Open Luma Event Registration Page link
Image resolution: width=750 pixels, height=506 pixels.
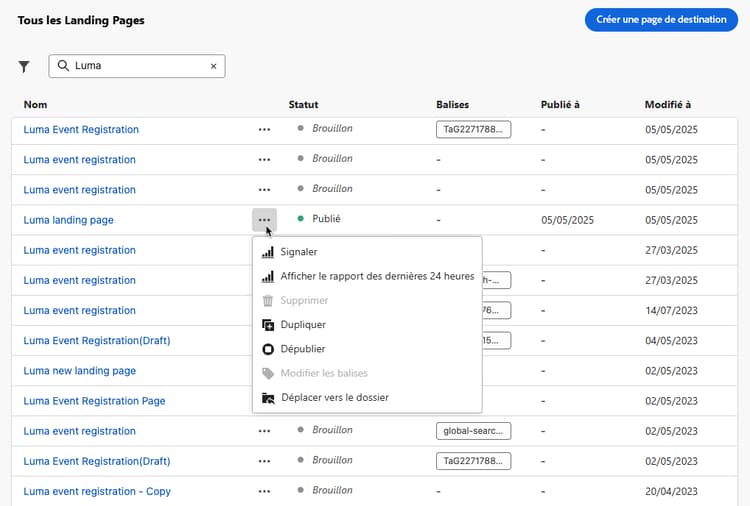pyautogui.click(x=95, y=401)
